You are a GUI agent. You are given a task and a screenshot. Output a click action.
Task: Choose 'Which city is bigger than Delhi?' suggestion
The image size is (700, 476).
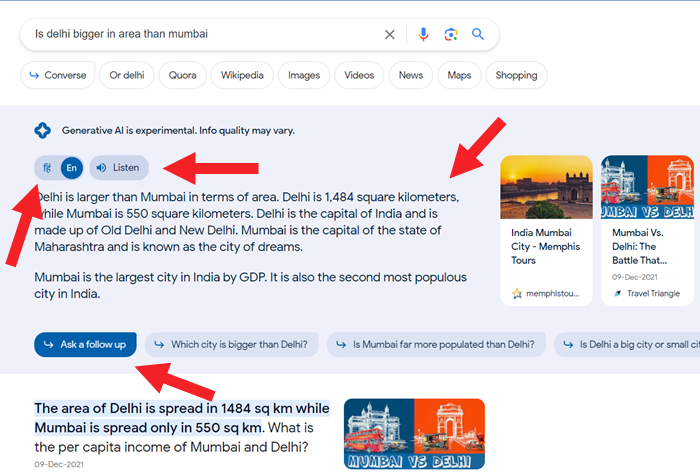coord(231,344)
